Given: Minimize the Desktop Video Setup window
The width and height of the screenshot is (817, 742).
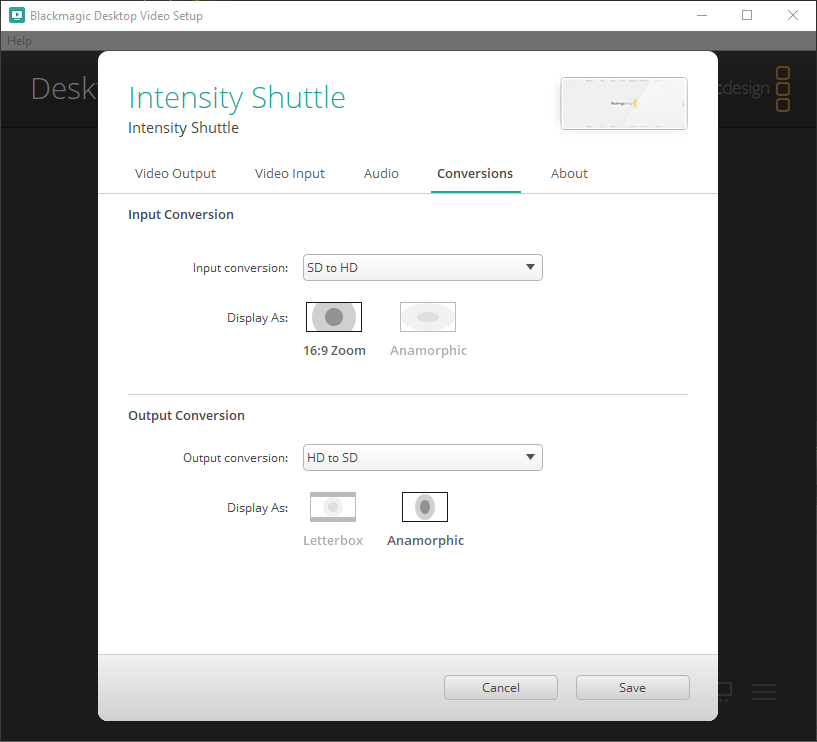Looking at the screenshot, I should click(x=702, y=15).
